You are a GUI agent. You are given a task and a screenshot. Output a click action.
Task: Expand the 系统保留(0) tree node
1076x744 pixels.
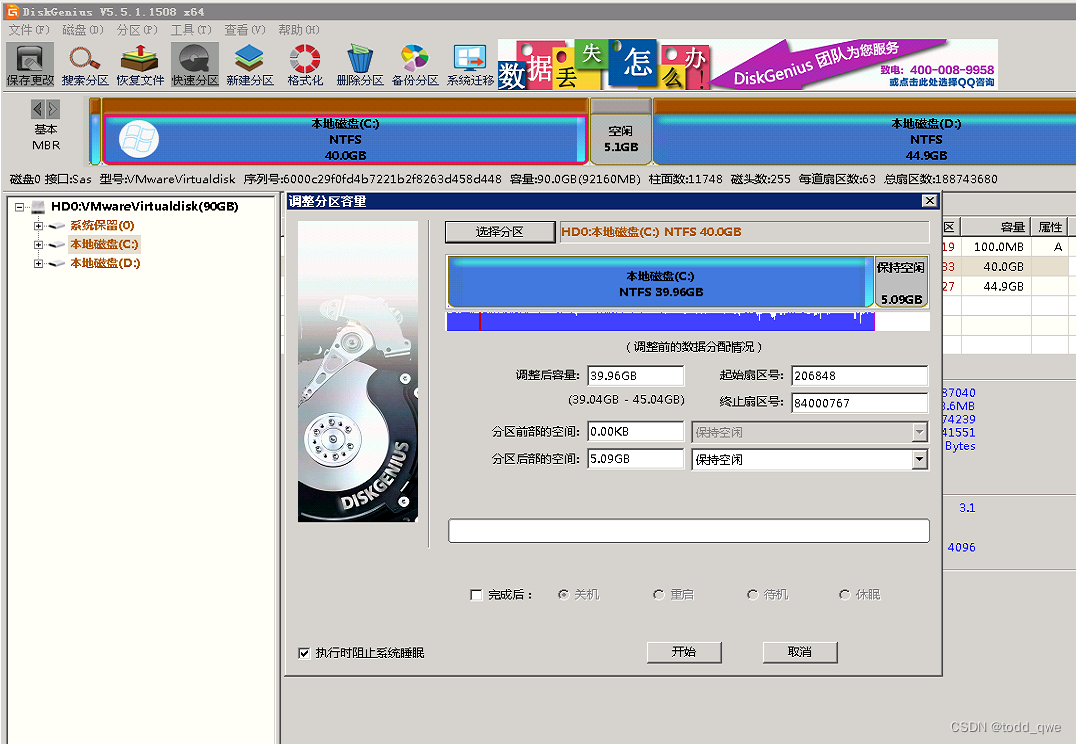[x=38, y=226]
